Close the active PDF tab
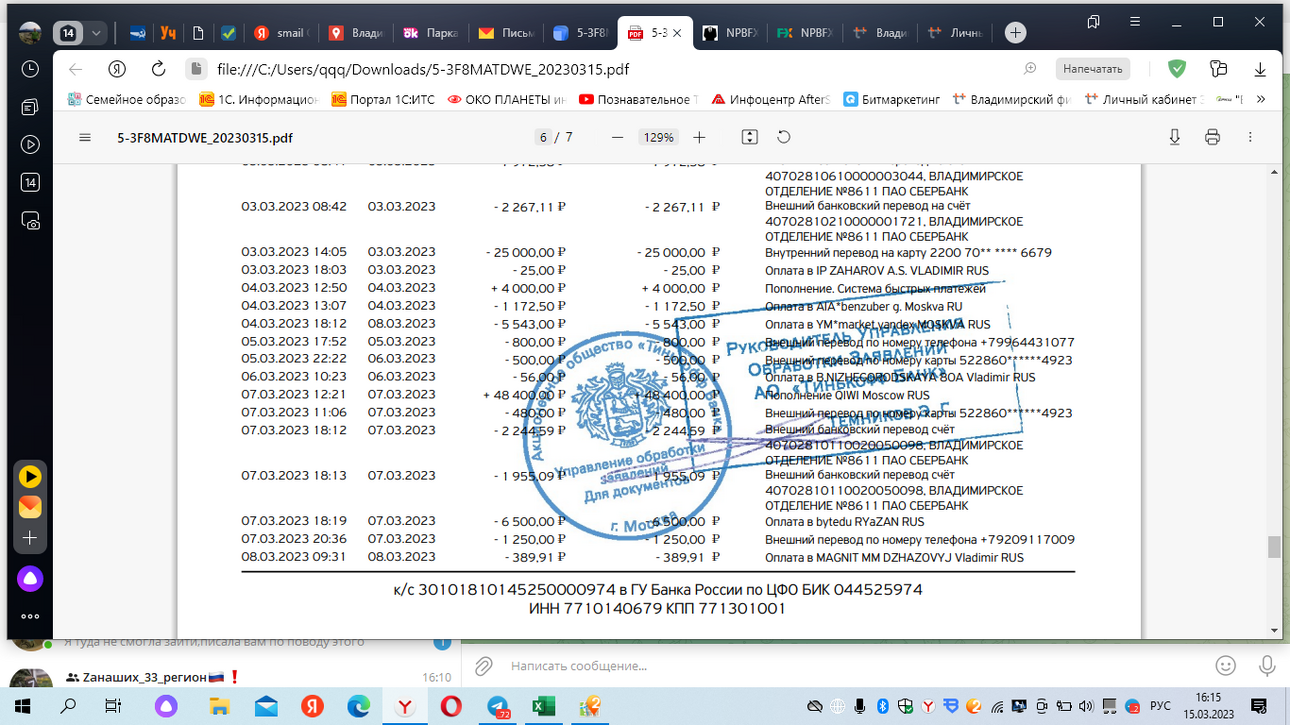The image size is (1290, 725). 677,33
